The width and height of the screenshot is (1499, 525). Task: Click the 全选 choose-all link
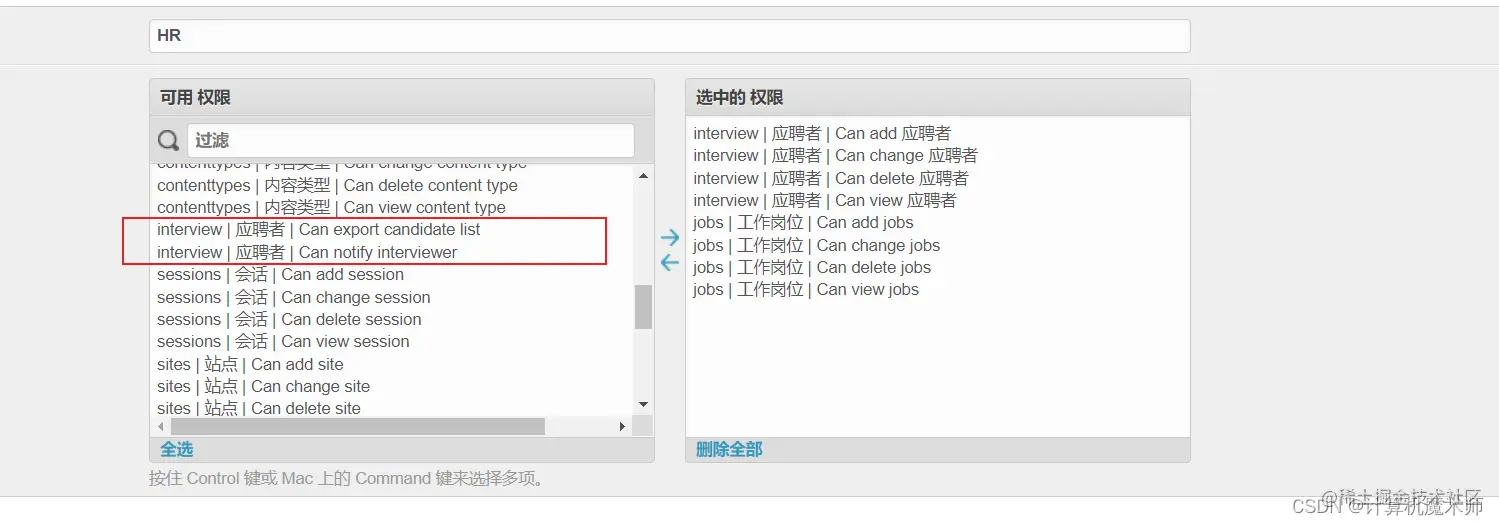tap(177, 450)
